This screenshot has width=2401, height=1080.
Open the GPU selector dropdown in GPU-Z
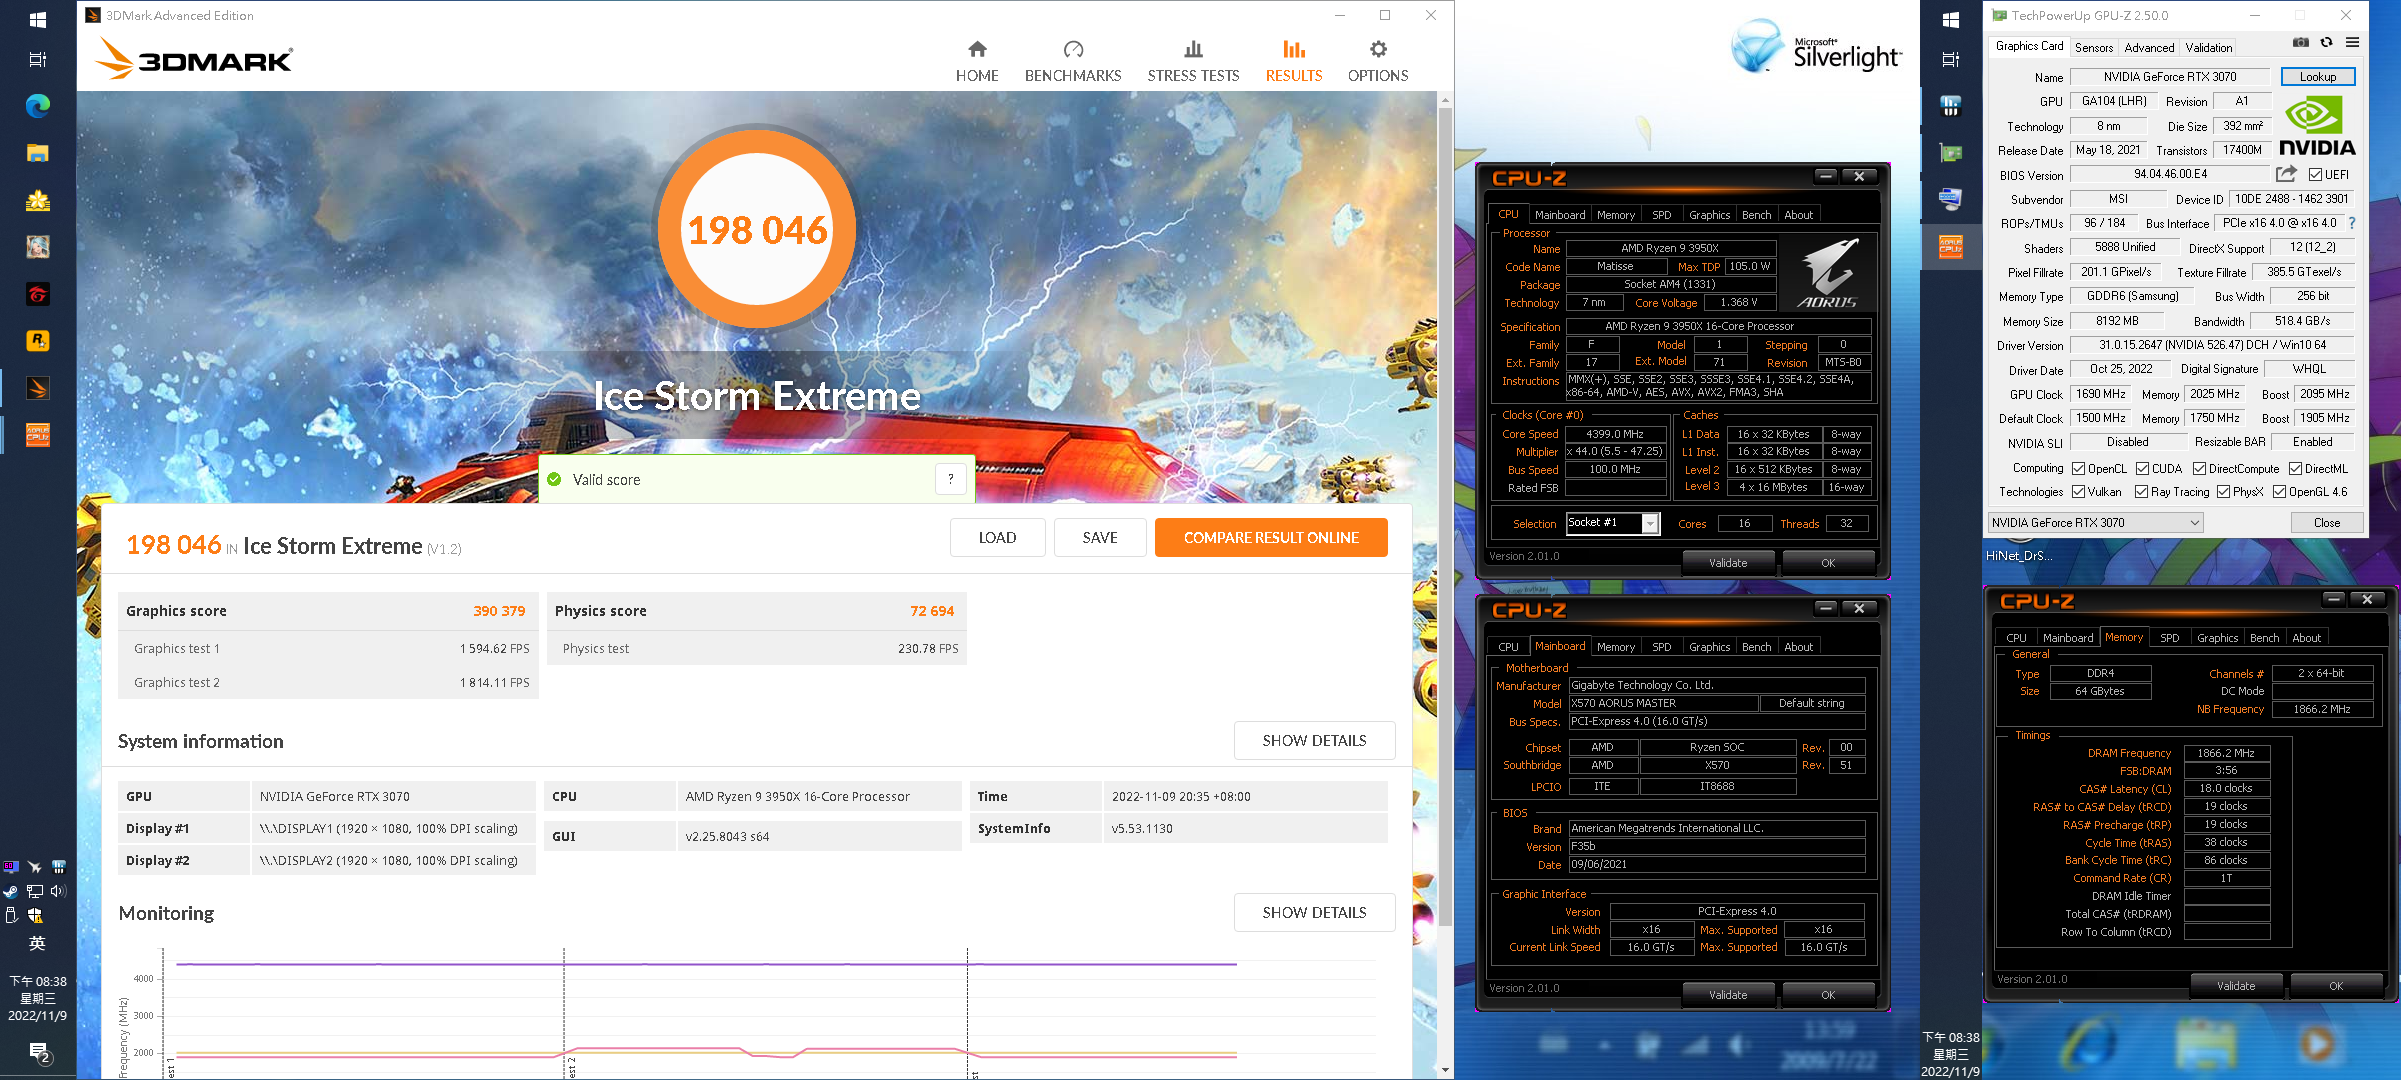click(x=2095, y=523)
